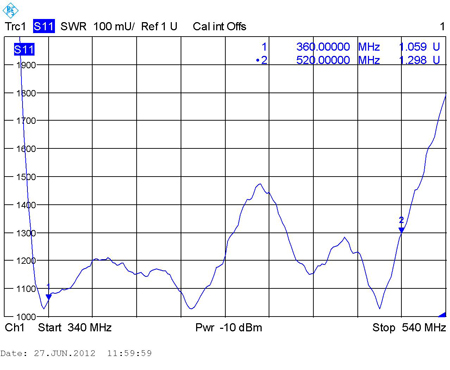This screenshot has width=450, height=370.
Task: Click the highlighted S11 label in the trace header
Action: click(44, 26)
